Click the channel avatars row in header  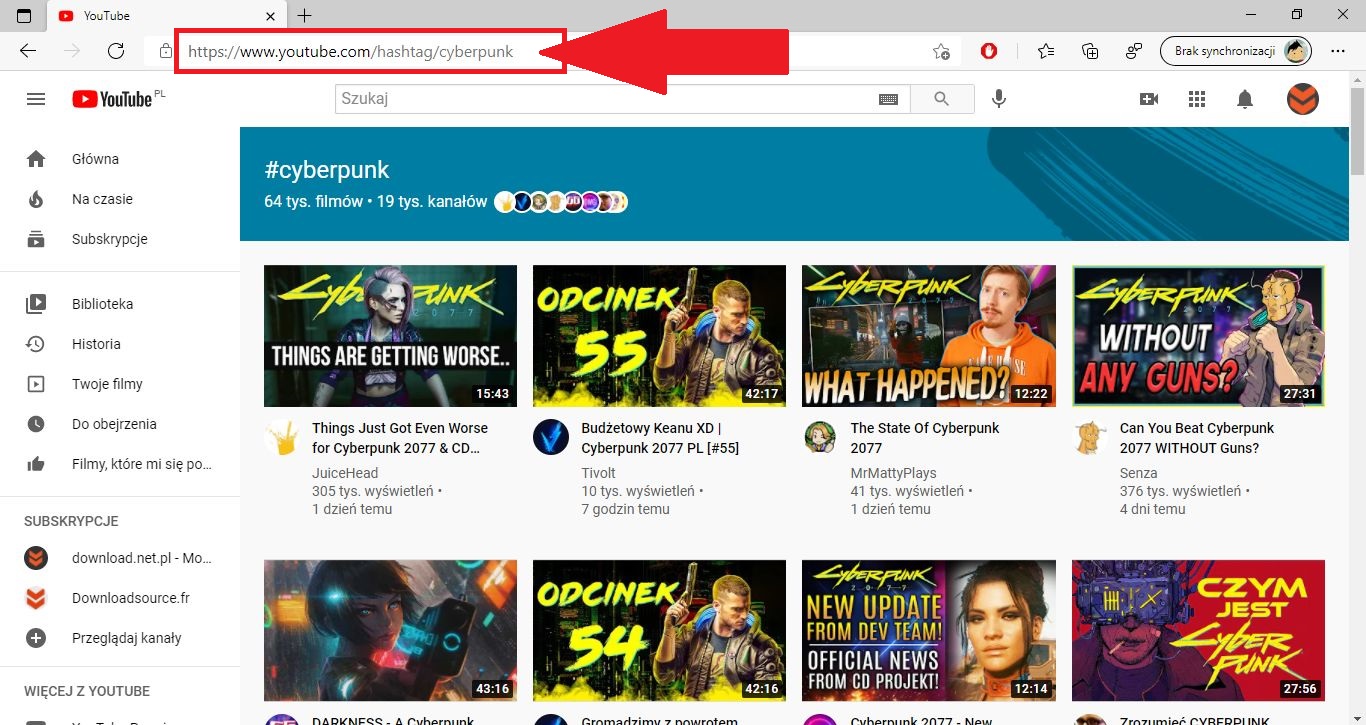pyautogui.click(x=561, y=201)
